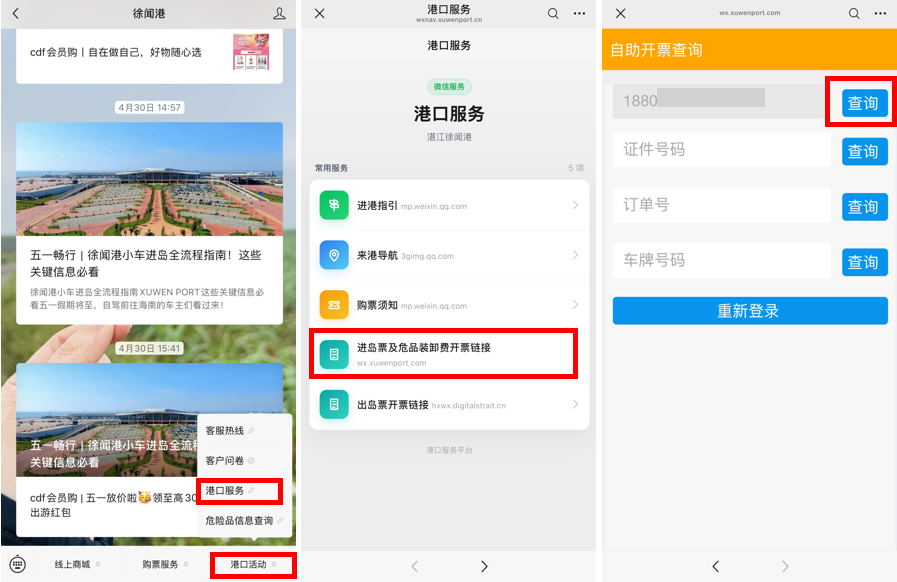Click the phone number field 1880

pyautogui.click(x=719, y=101)
